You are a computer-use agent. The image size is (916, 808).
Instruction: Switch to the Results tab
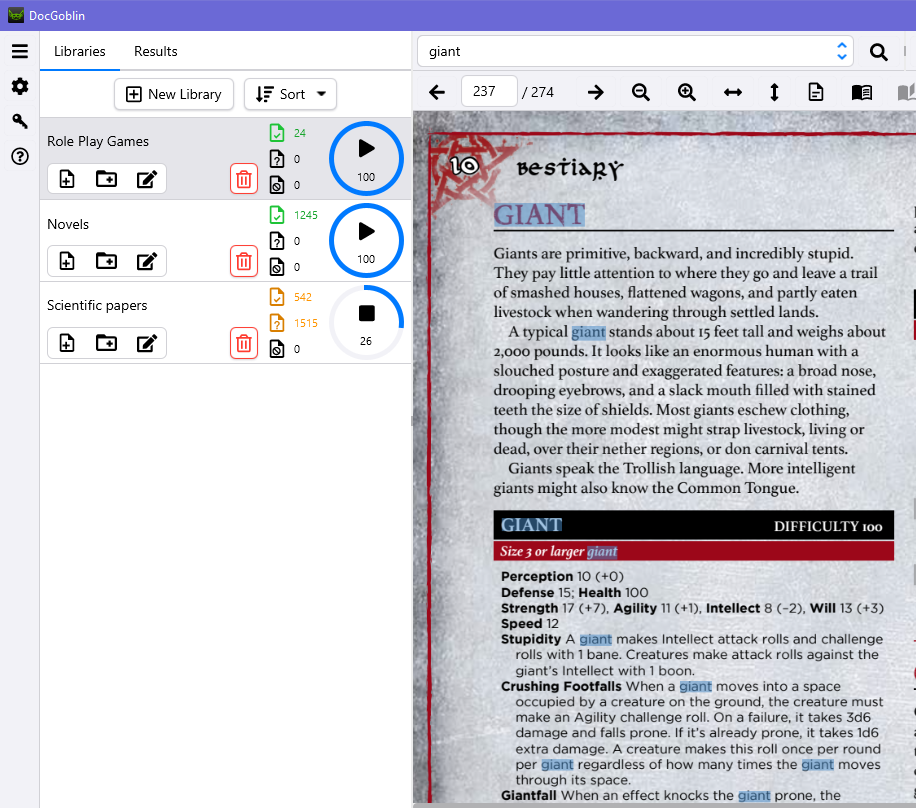pos(155,51)
